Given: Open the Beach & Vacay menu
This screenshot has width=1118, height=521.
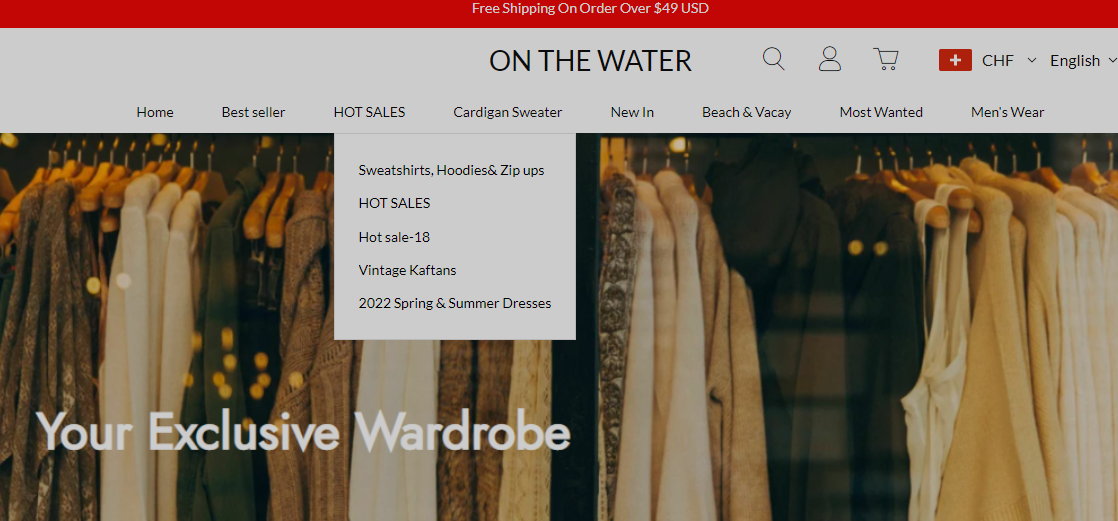Looking at the screenshot, I should pyautogui.click(x=747, y=112).
